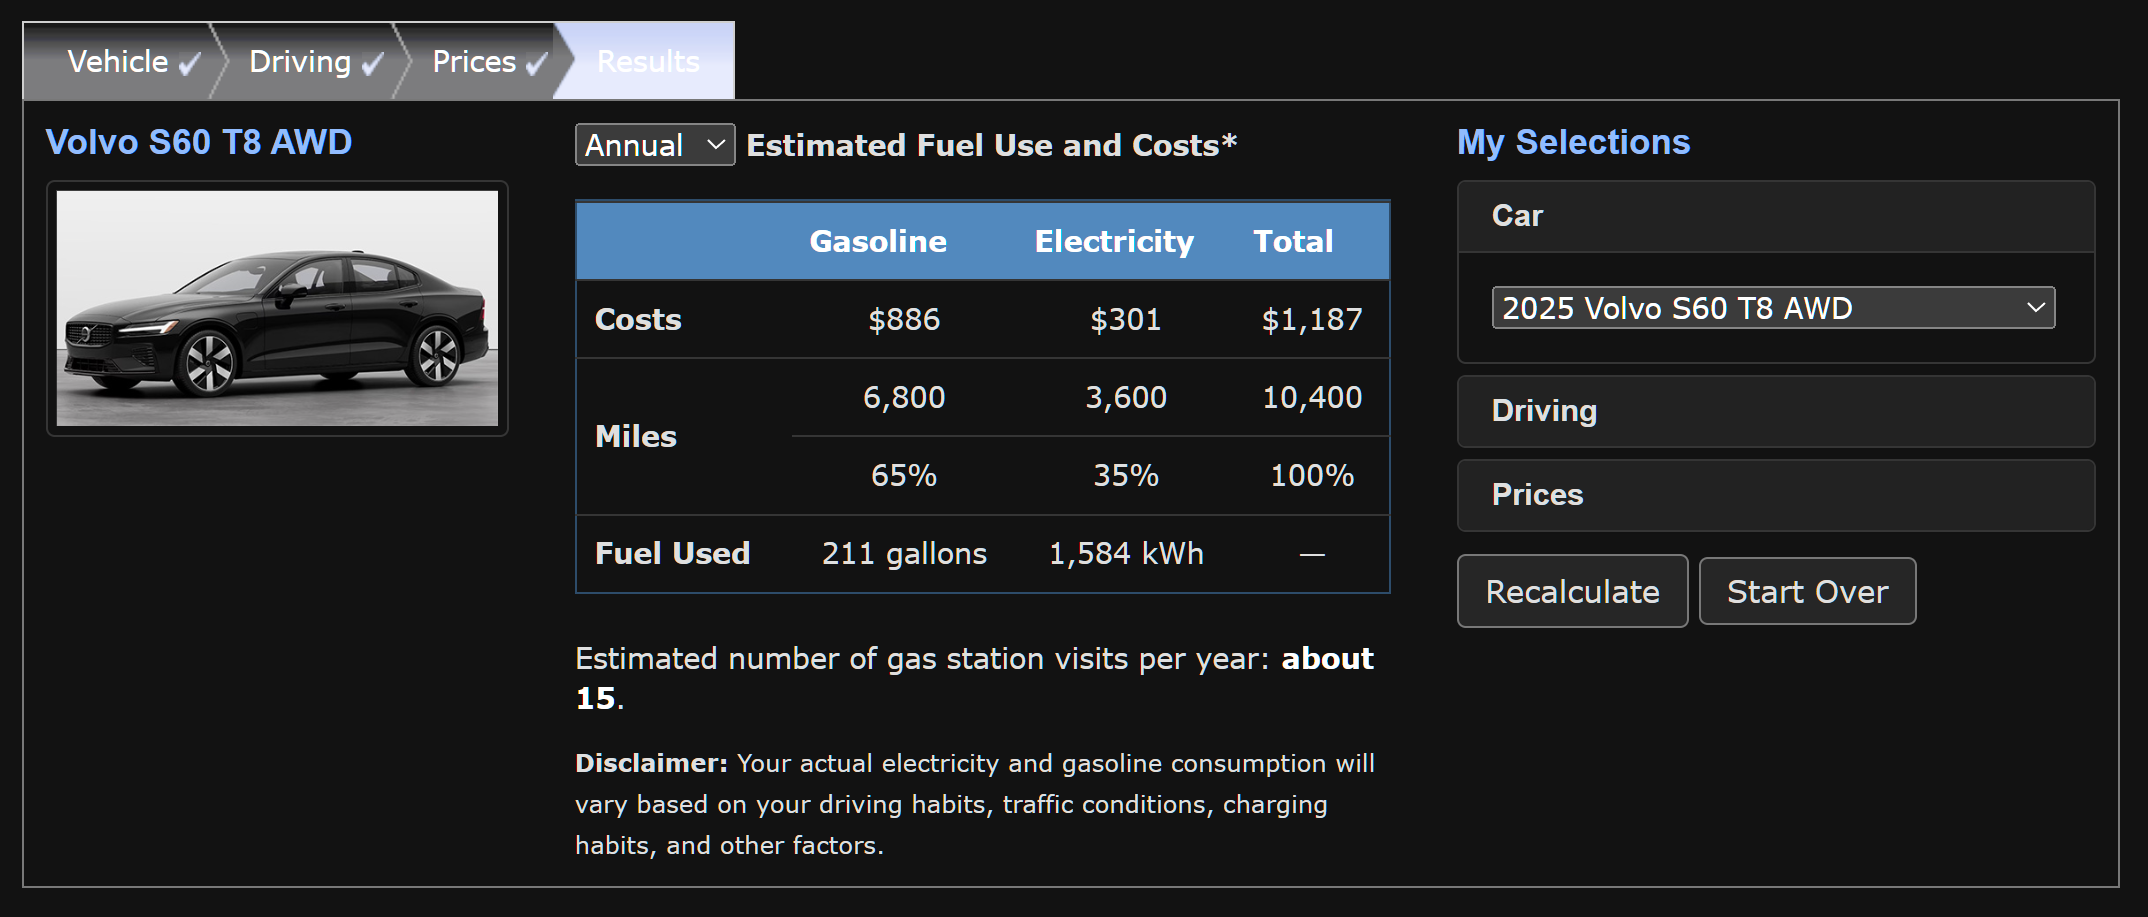2148x917 pixels.
Task: Click the Start Over button
Action: tap(1807, 591)
